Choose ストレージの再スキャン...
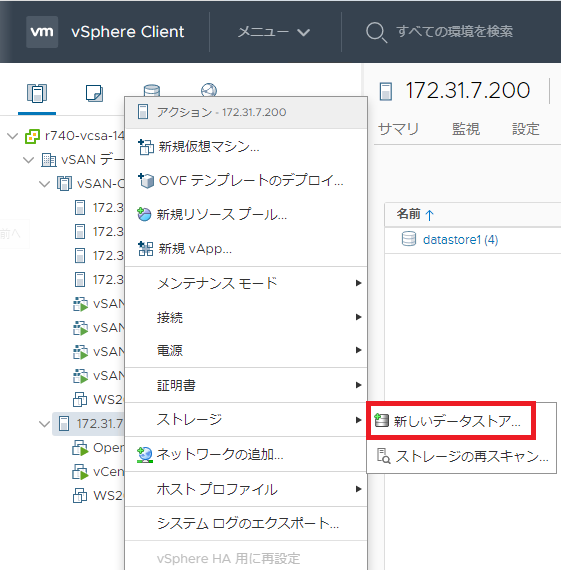This screenshot has width=561, height=570. 461,456
